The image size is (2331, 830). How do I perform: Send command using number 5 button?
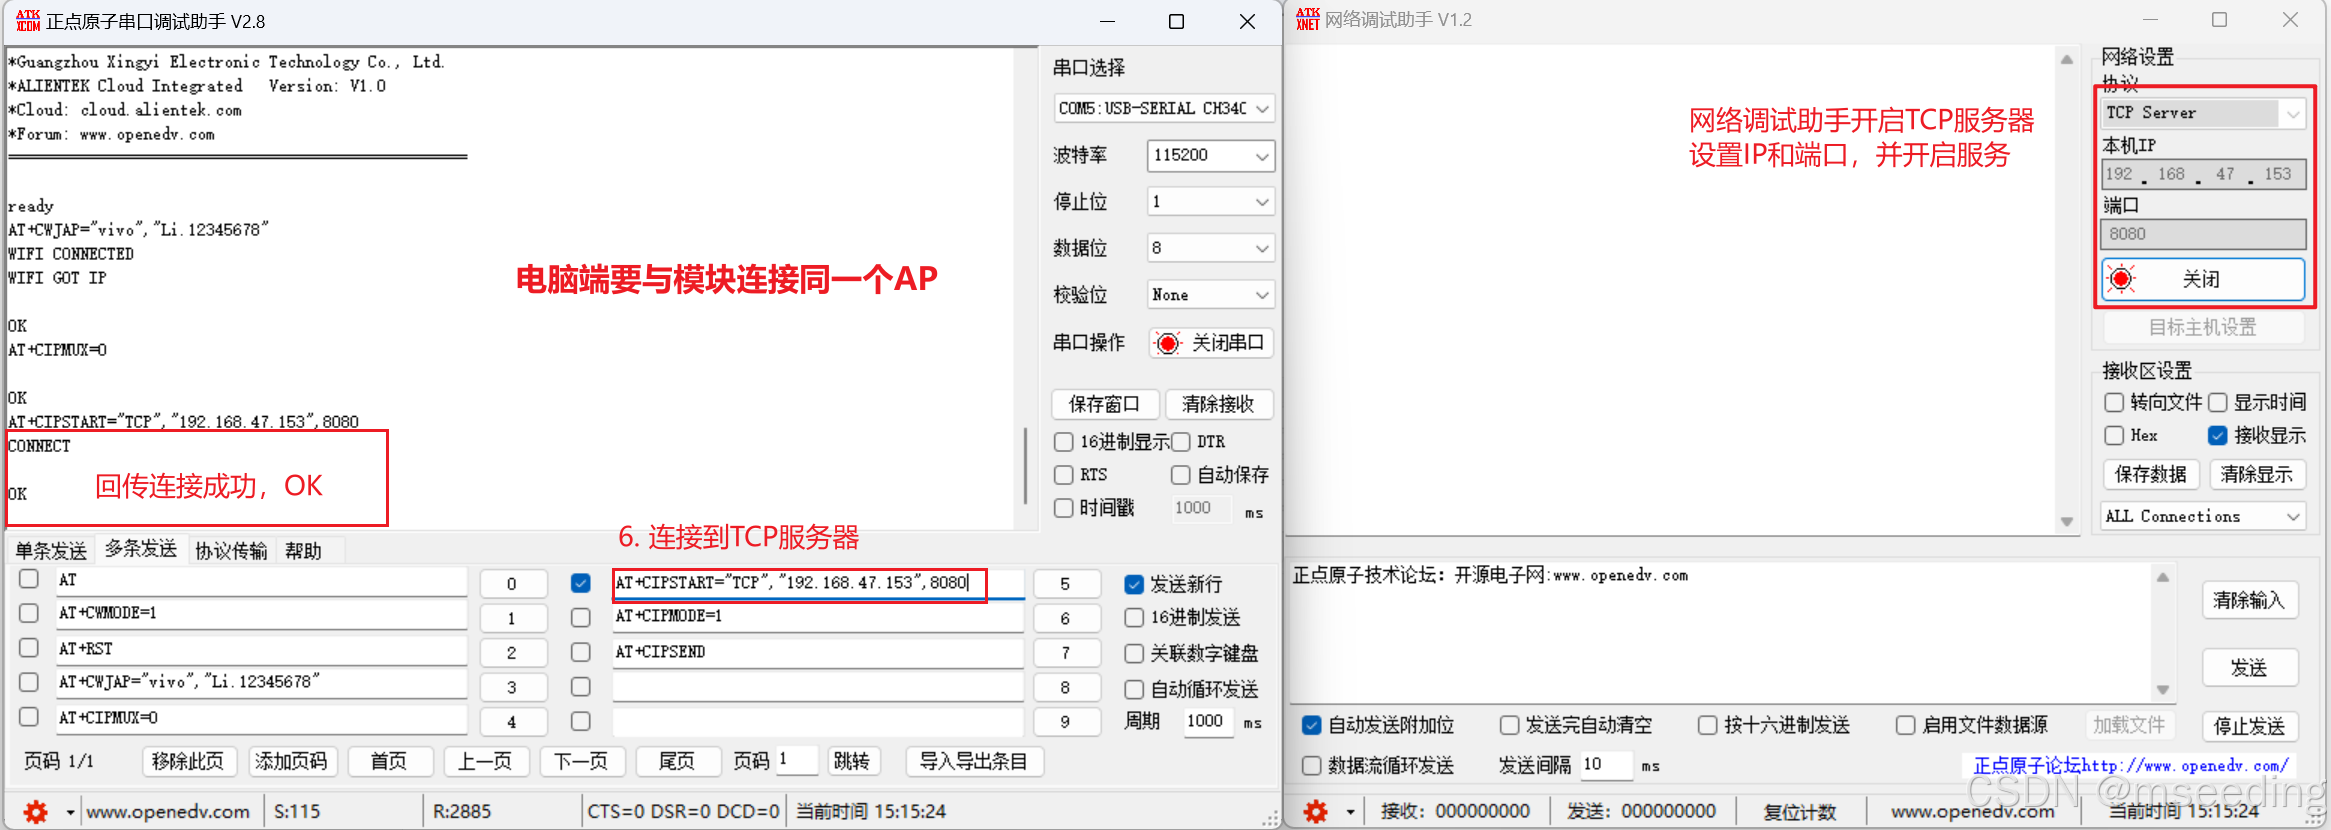pos(1065,584)
